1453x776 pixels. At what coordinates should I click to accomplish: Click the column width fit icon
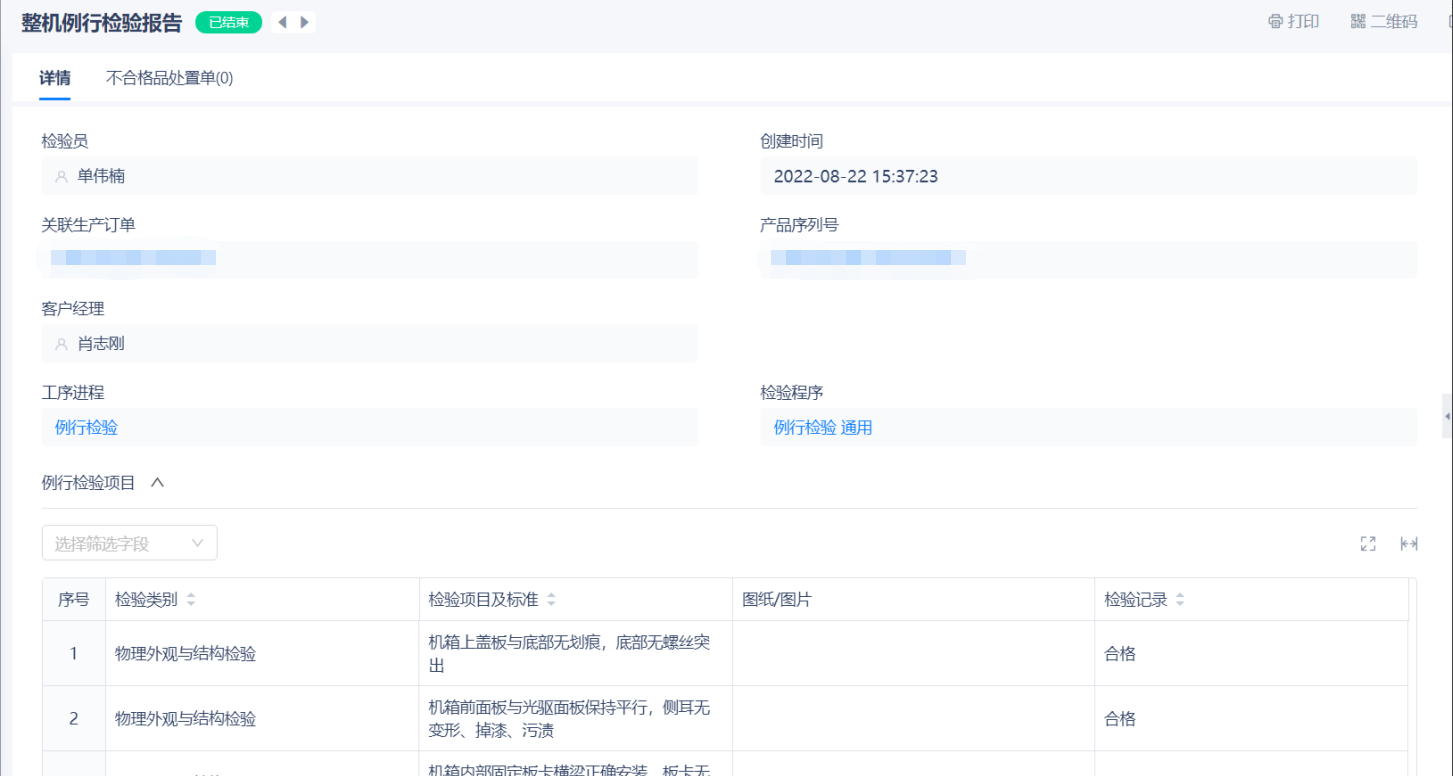[x=1409, y=543]
